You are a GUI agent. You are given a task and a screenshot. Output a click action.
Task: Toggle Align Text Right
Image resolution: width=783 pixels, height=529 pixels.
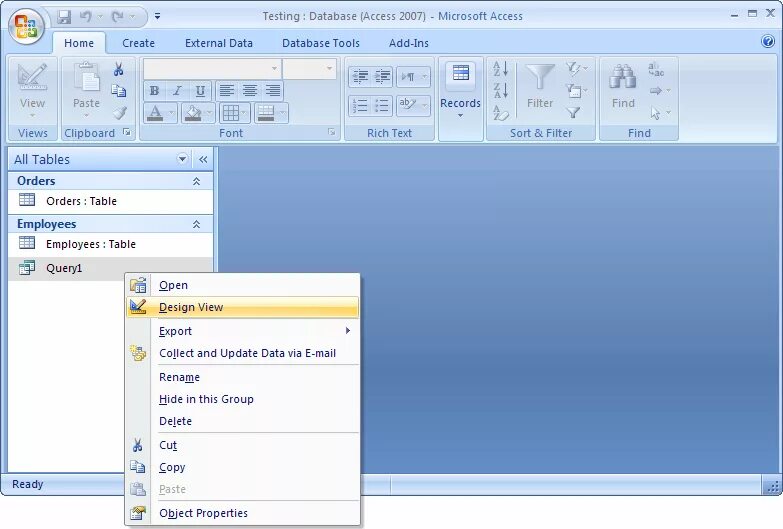point(272,91)
